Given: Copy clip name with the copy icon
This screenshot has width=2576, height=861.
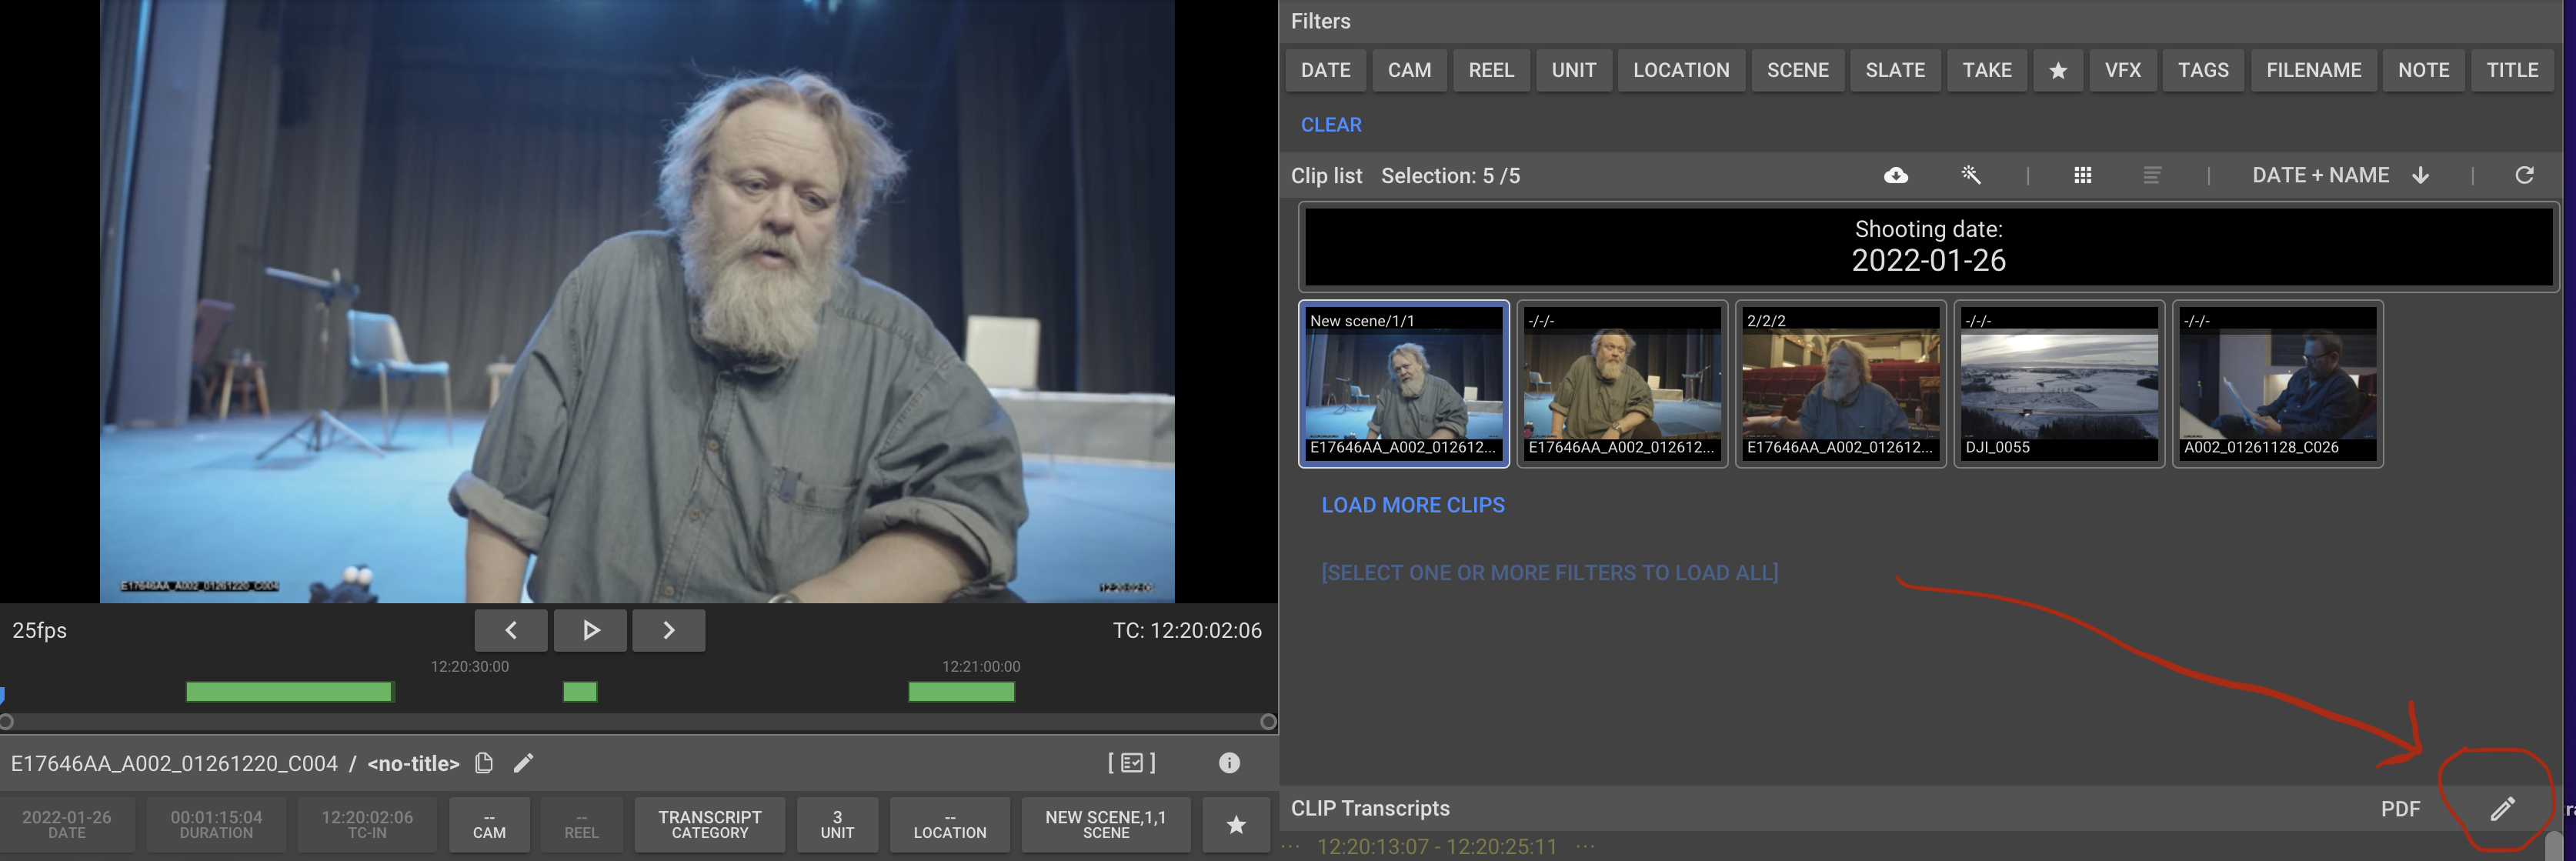Looking at the screenshot, I should tap(484, 763).
